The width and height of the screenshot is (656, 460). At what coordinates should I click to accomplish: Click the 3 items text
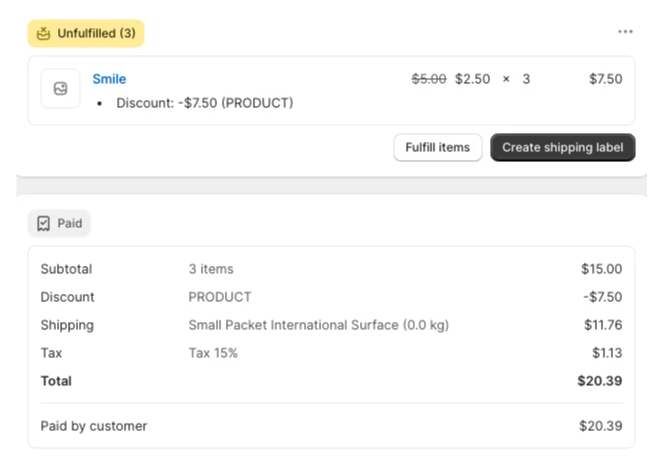[211, 269]
